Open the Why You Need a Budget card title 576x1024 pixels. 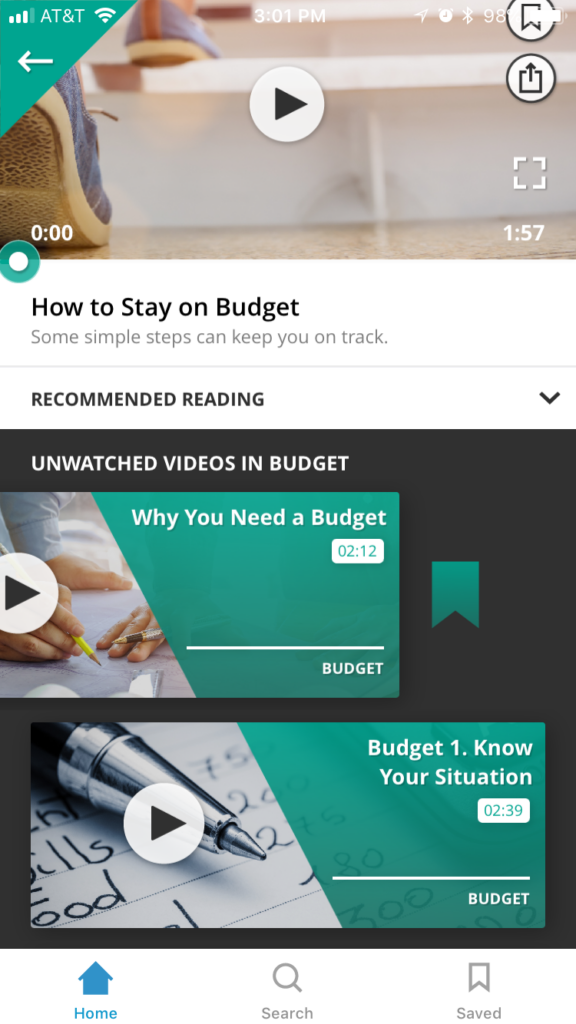(x=259, y=517)
